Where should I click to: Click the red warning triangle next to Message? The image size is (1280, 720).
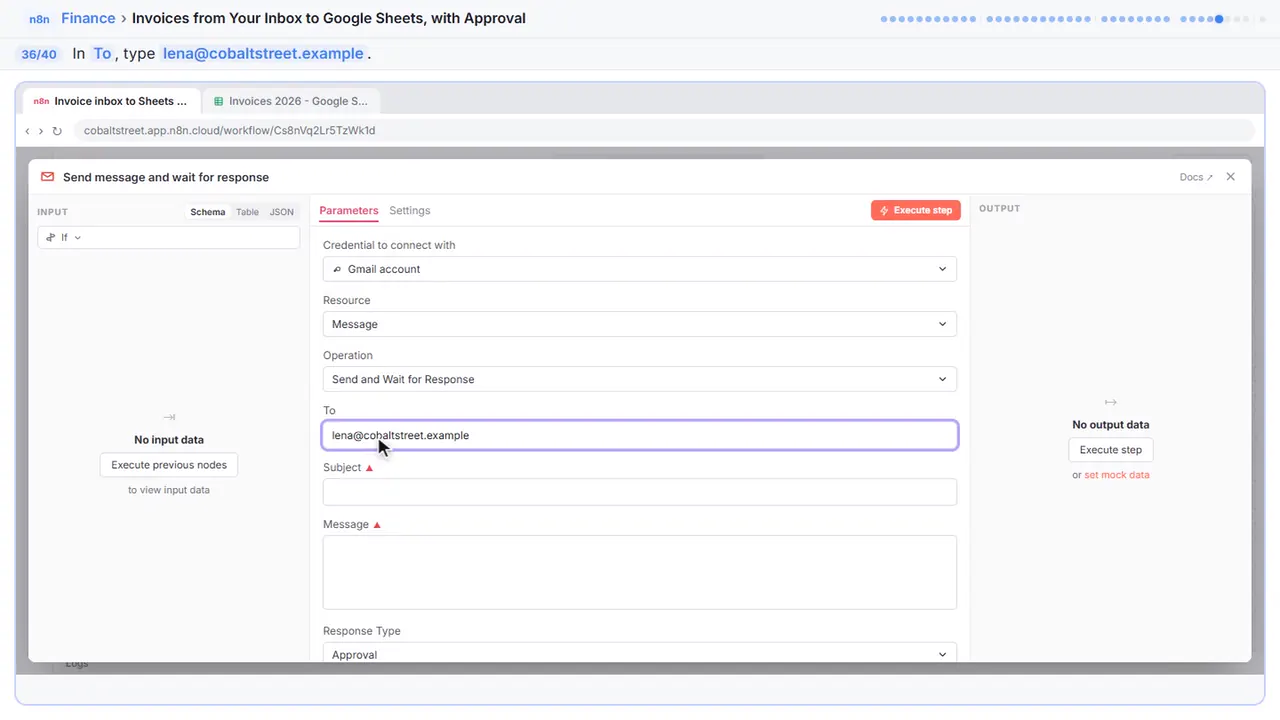[x=377, y=525]
